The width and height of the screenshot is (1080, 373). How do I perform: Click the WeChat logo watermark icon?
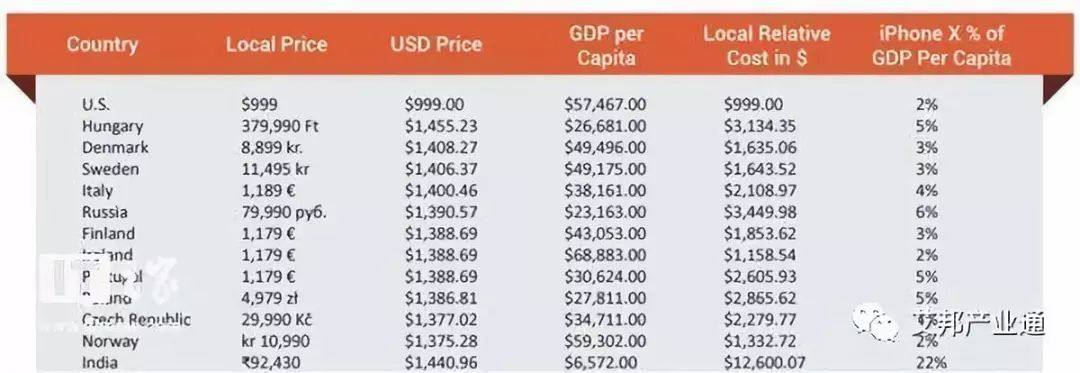pyautogui.click(x=875, y=323)
